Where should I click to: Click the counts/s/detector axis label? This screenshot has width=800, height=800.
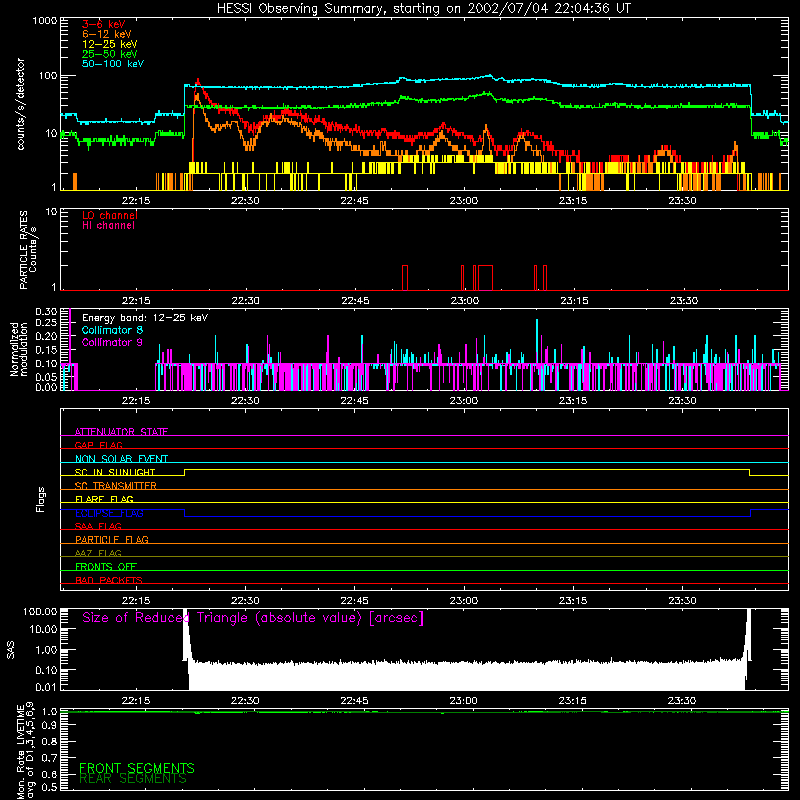click(x=21, y=104)
